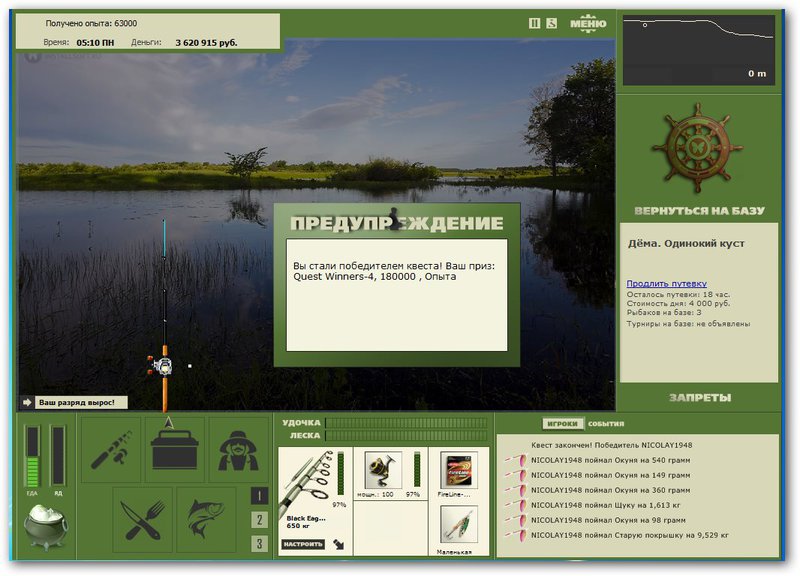800x576 pixels.
Task: Expand tackle panel with arrow icon
Action: pyautogui.click(x=338, y=544)
